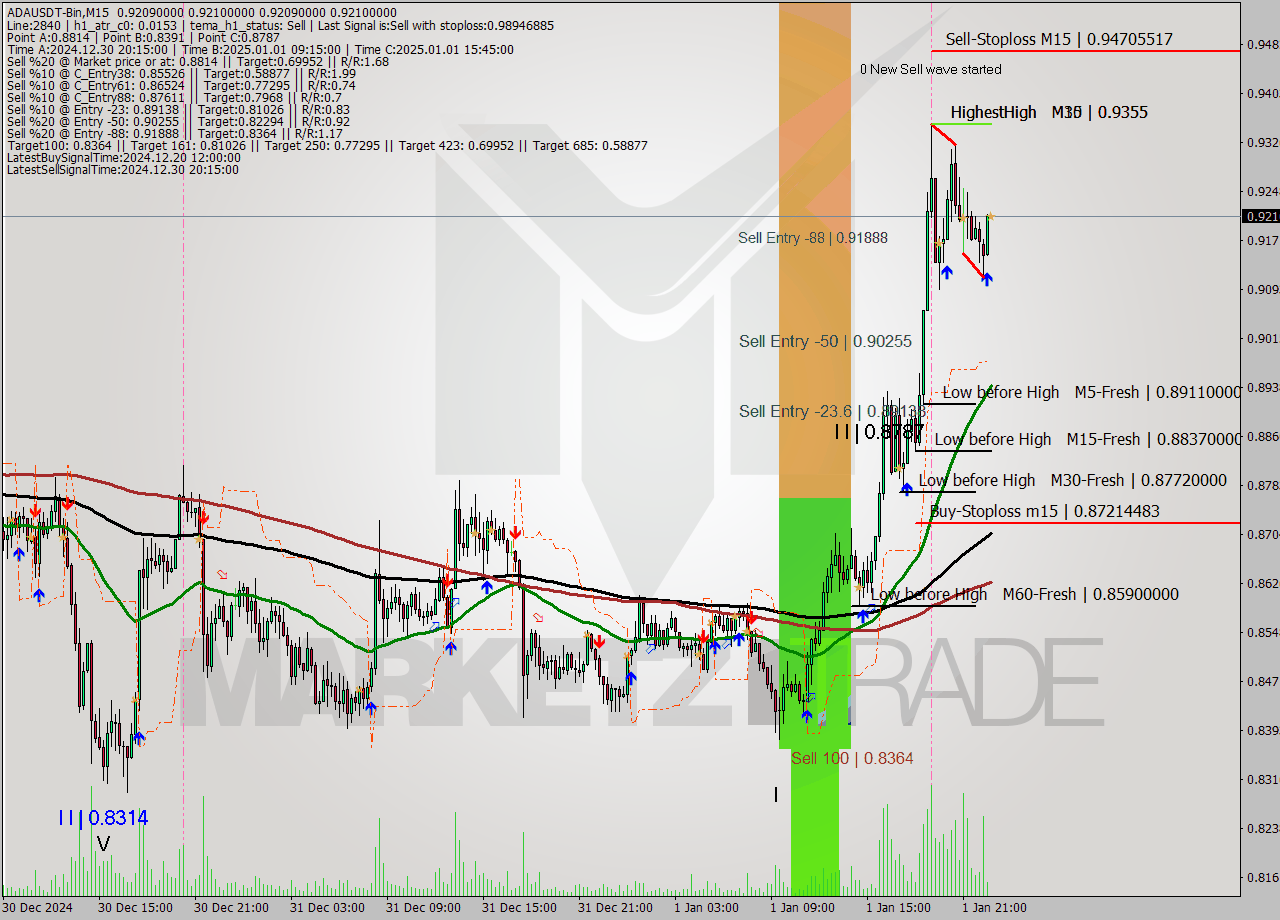Click the 1 Jan 03:00 time label
This screenshot has height=920, width=1280.
click(x=707, y=908)
